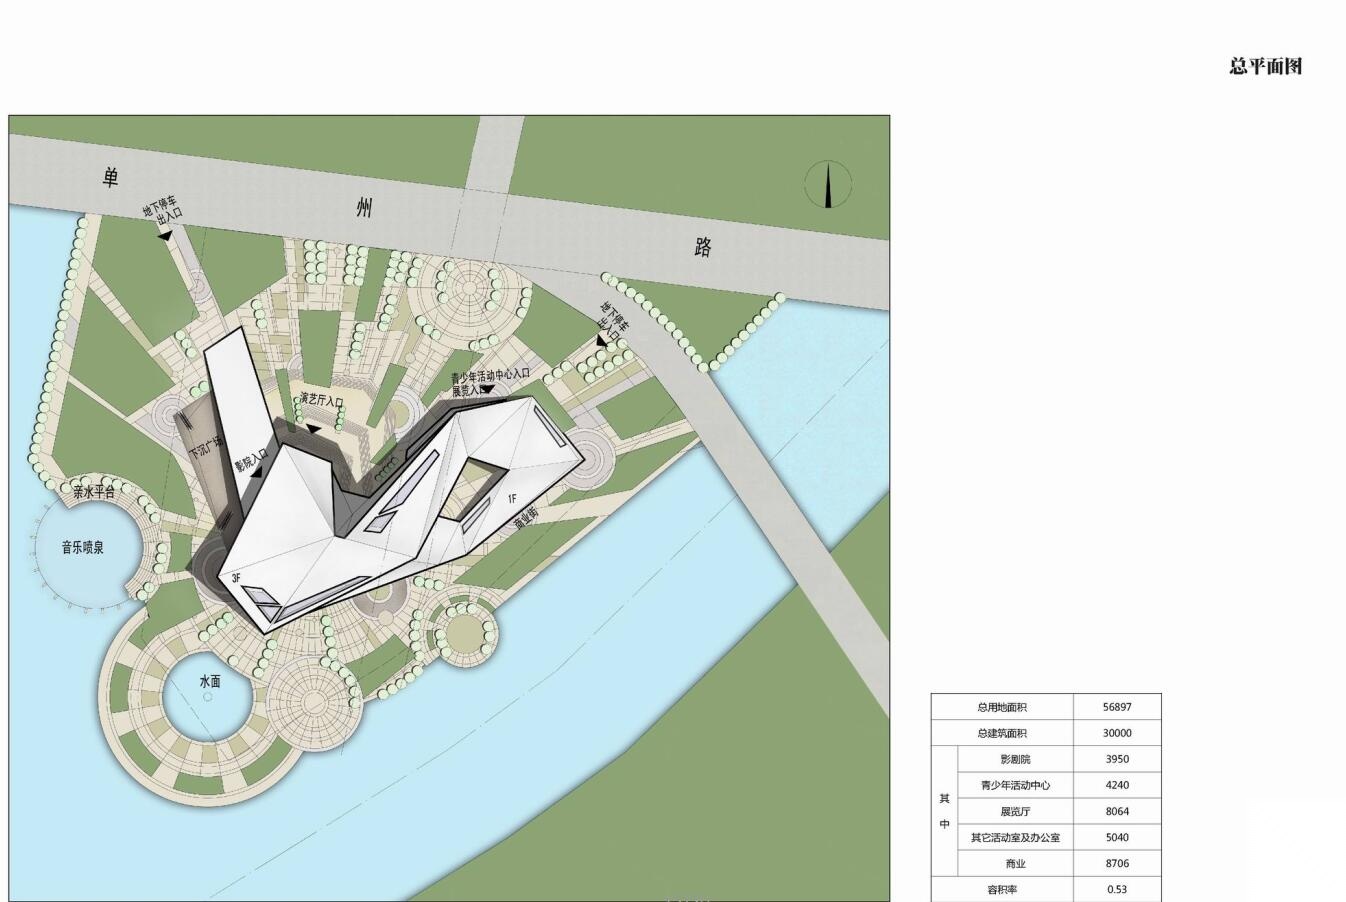The height and width of the screenshot is (902, 1346).
Task: Select the 青少年活动中心 table row label
Action: 1015,785
